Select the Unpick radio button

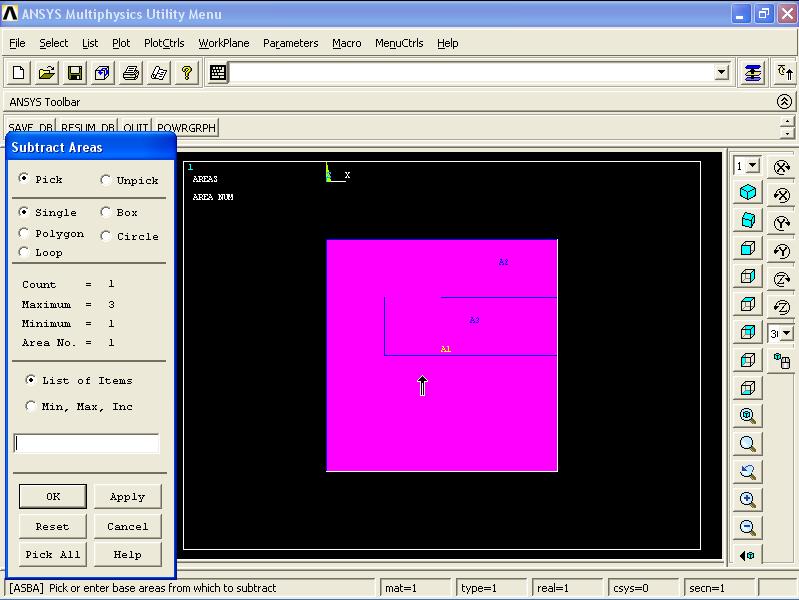tap(105, 179)
